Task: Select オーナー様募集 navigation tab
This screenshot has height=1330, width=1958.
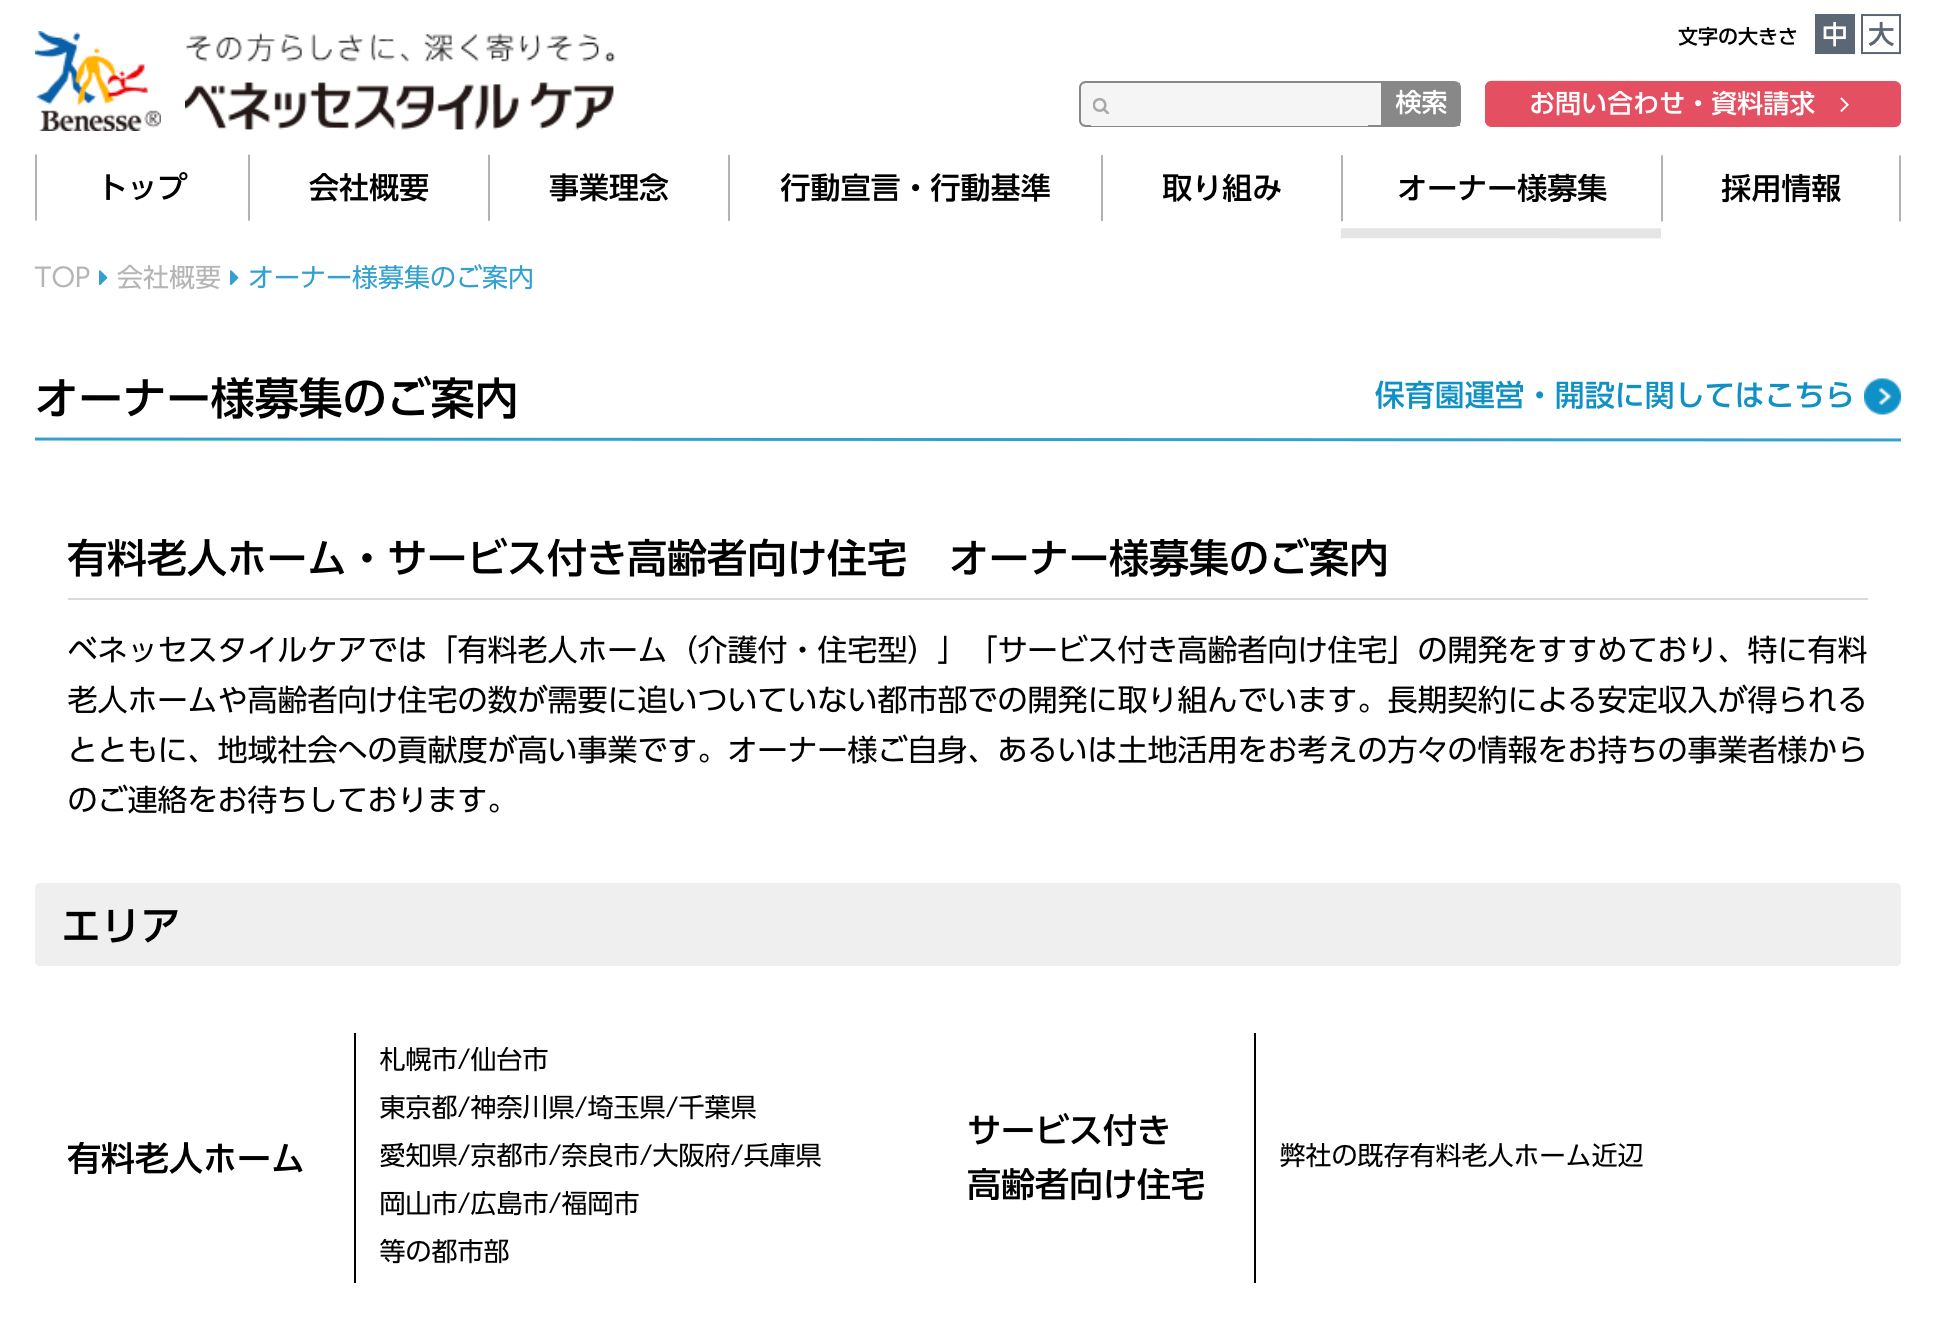Action: tap(1501, 188)
